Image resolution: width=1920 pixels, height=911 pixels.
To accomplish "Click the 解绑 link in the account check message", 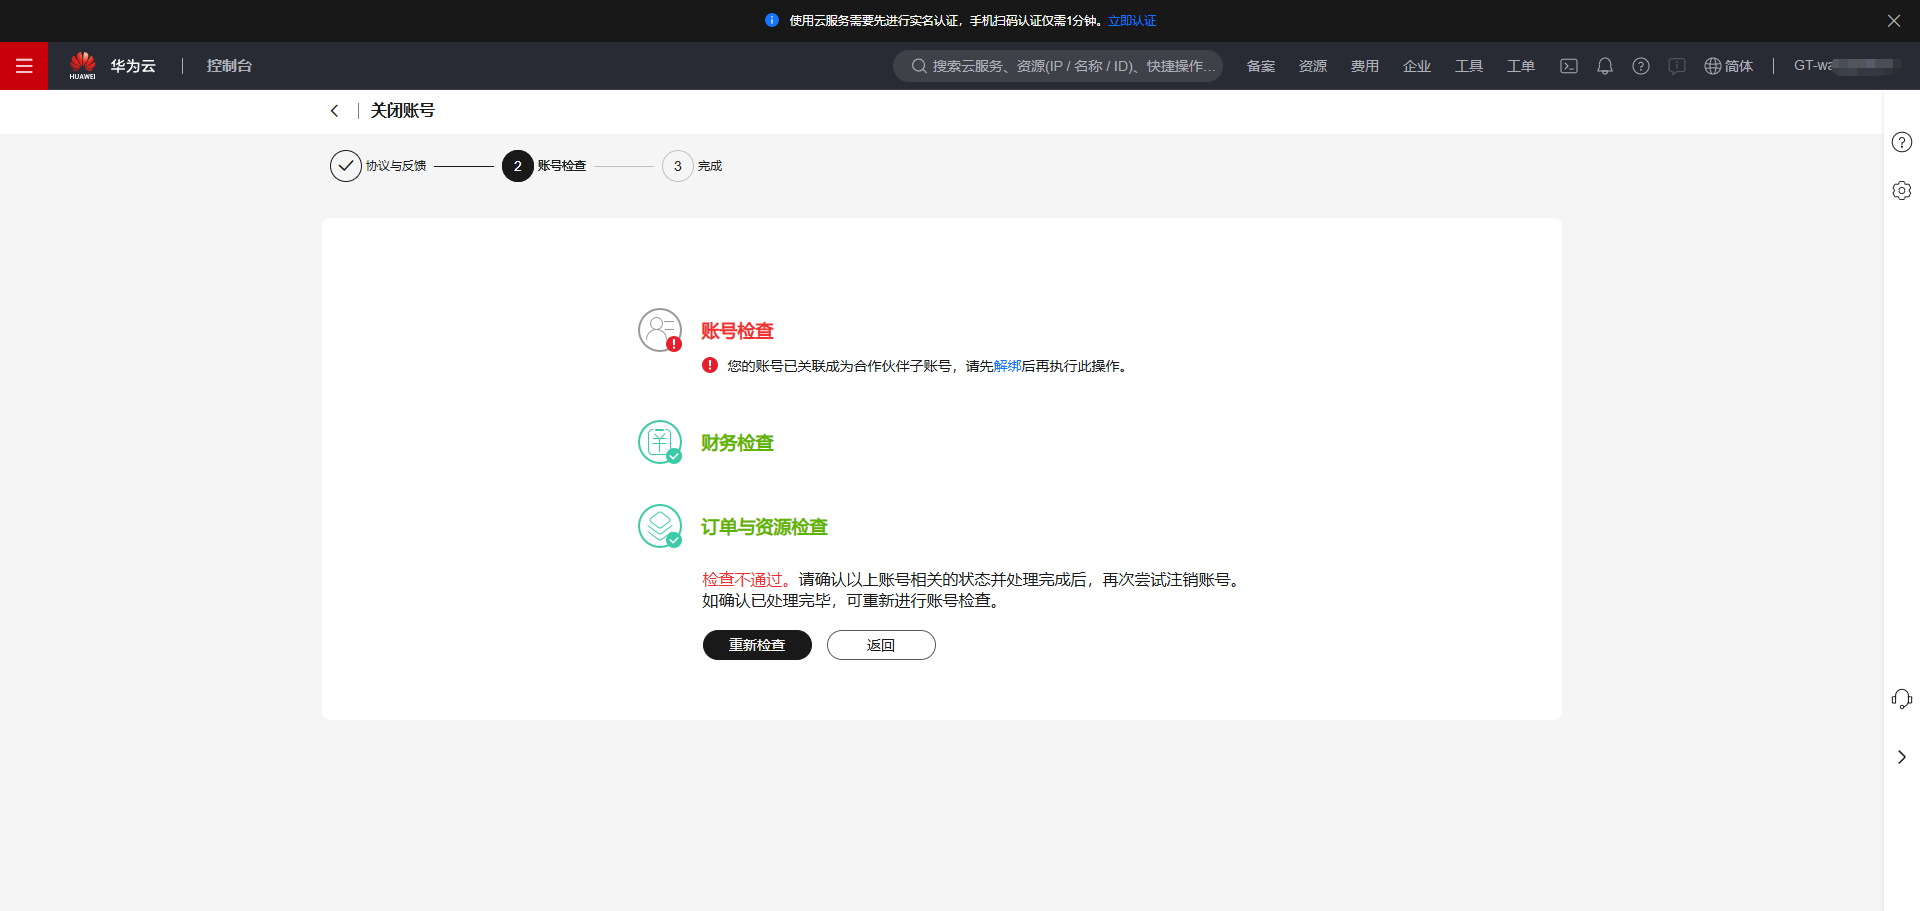I will coord(1007,366).
